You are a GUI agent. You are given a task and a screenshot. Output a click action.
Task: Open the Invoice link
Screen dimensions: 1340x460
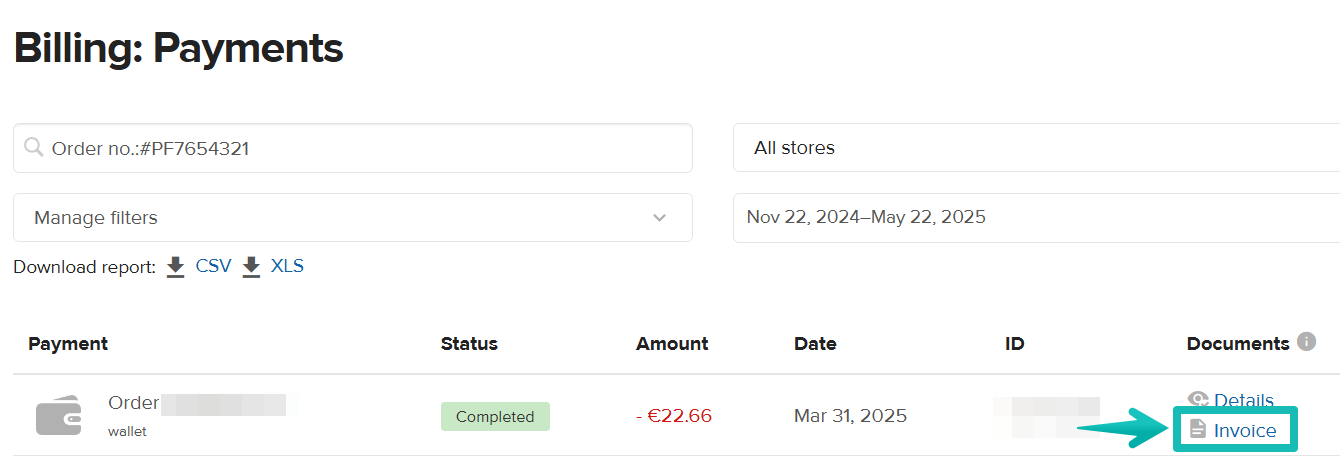coord(1245,430)
